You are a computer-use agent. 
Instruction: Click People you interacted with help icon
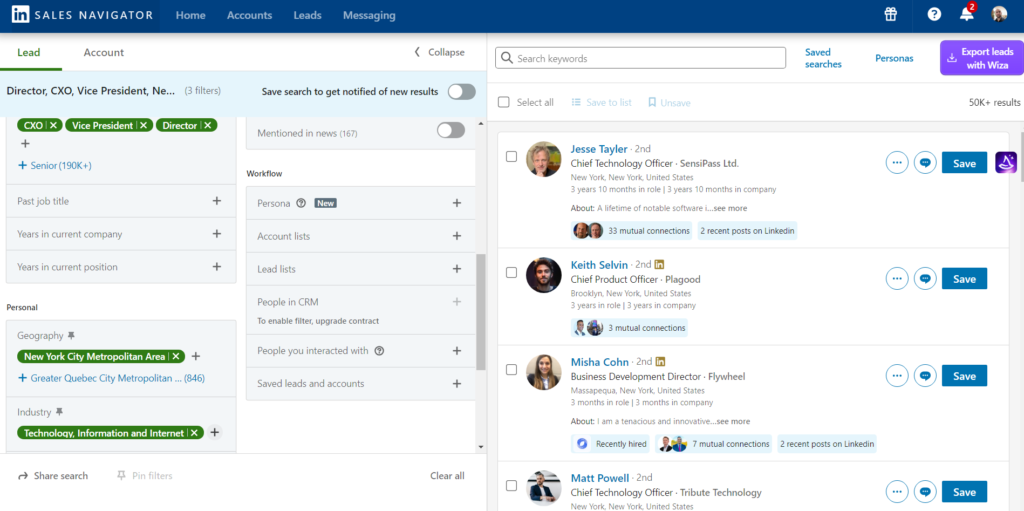[379, 351]
